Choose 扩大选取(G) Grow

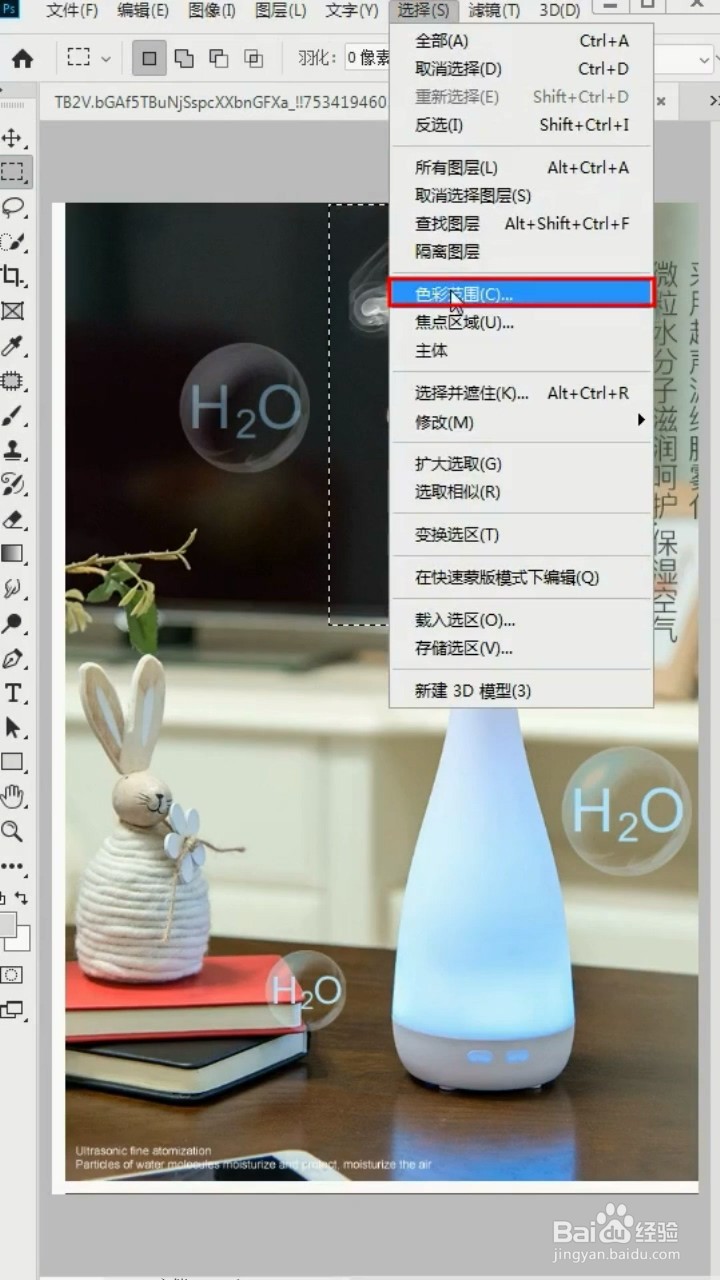tap(521, 464)
